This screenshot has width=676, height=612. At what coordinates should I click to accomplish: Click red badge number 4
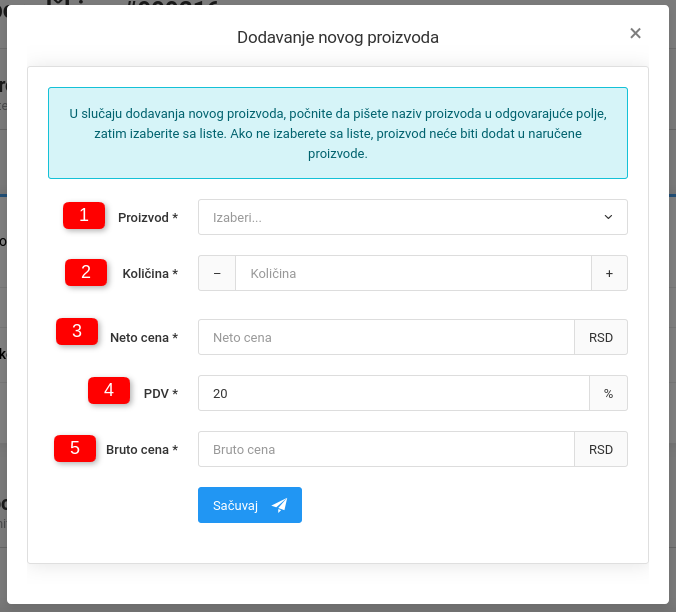(x=109, y=390)
